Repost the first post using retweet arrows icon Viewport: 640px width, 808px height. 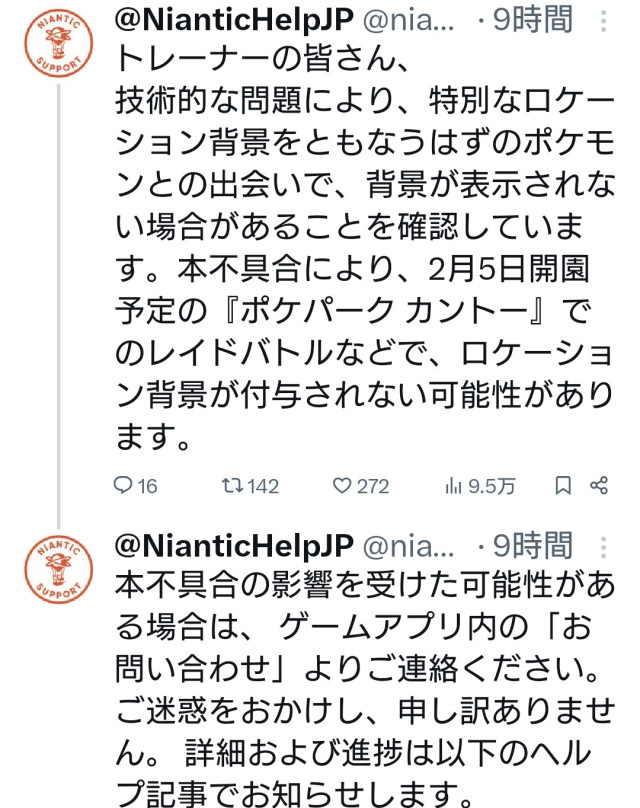point(231,486)
